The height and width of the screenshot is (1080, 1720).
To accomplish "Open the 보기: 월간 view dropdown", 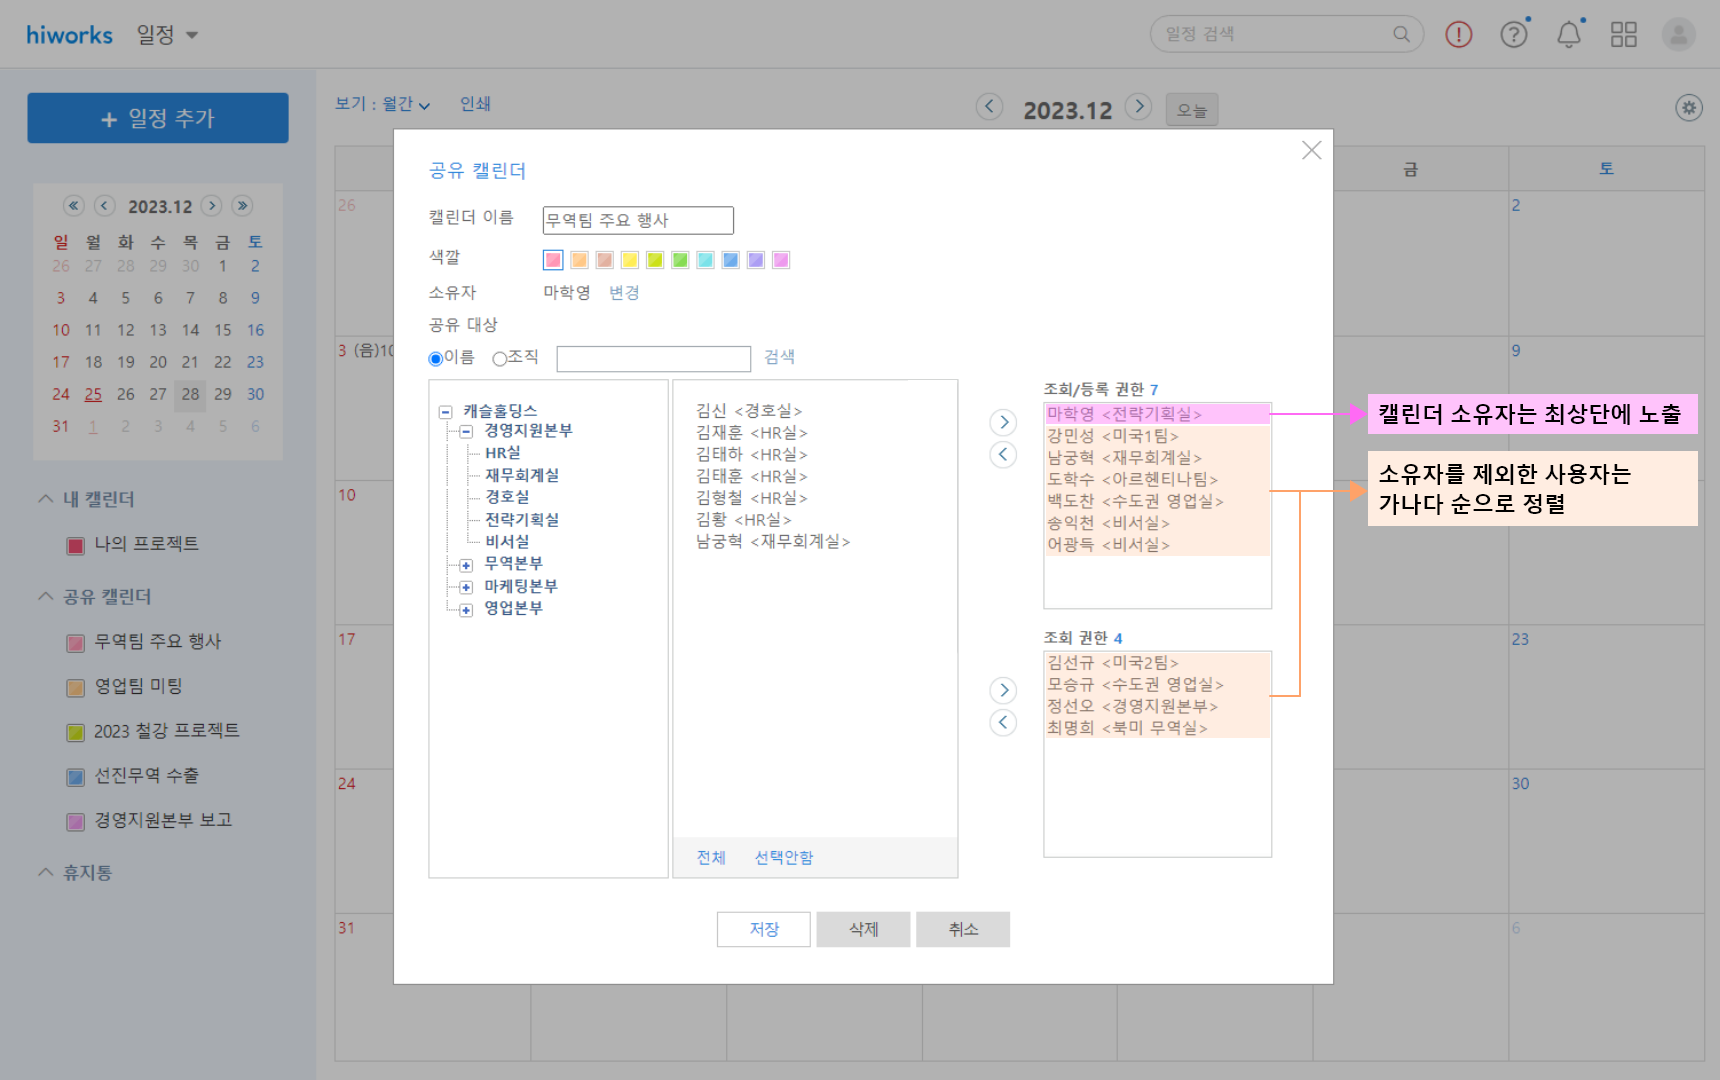I will point(382,104).
